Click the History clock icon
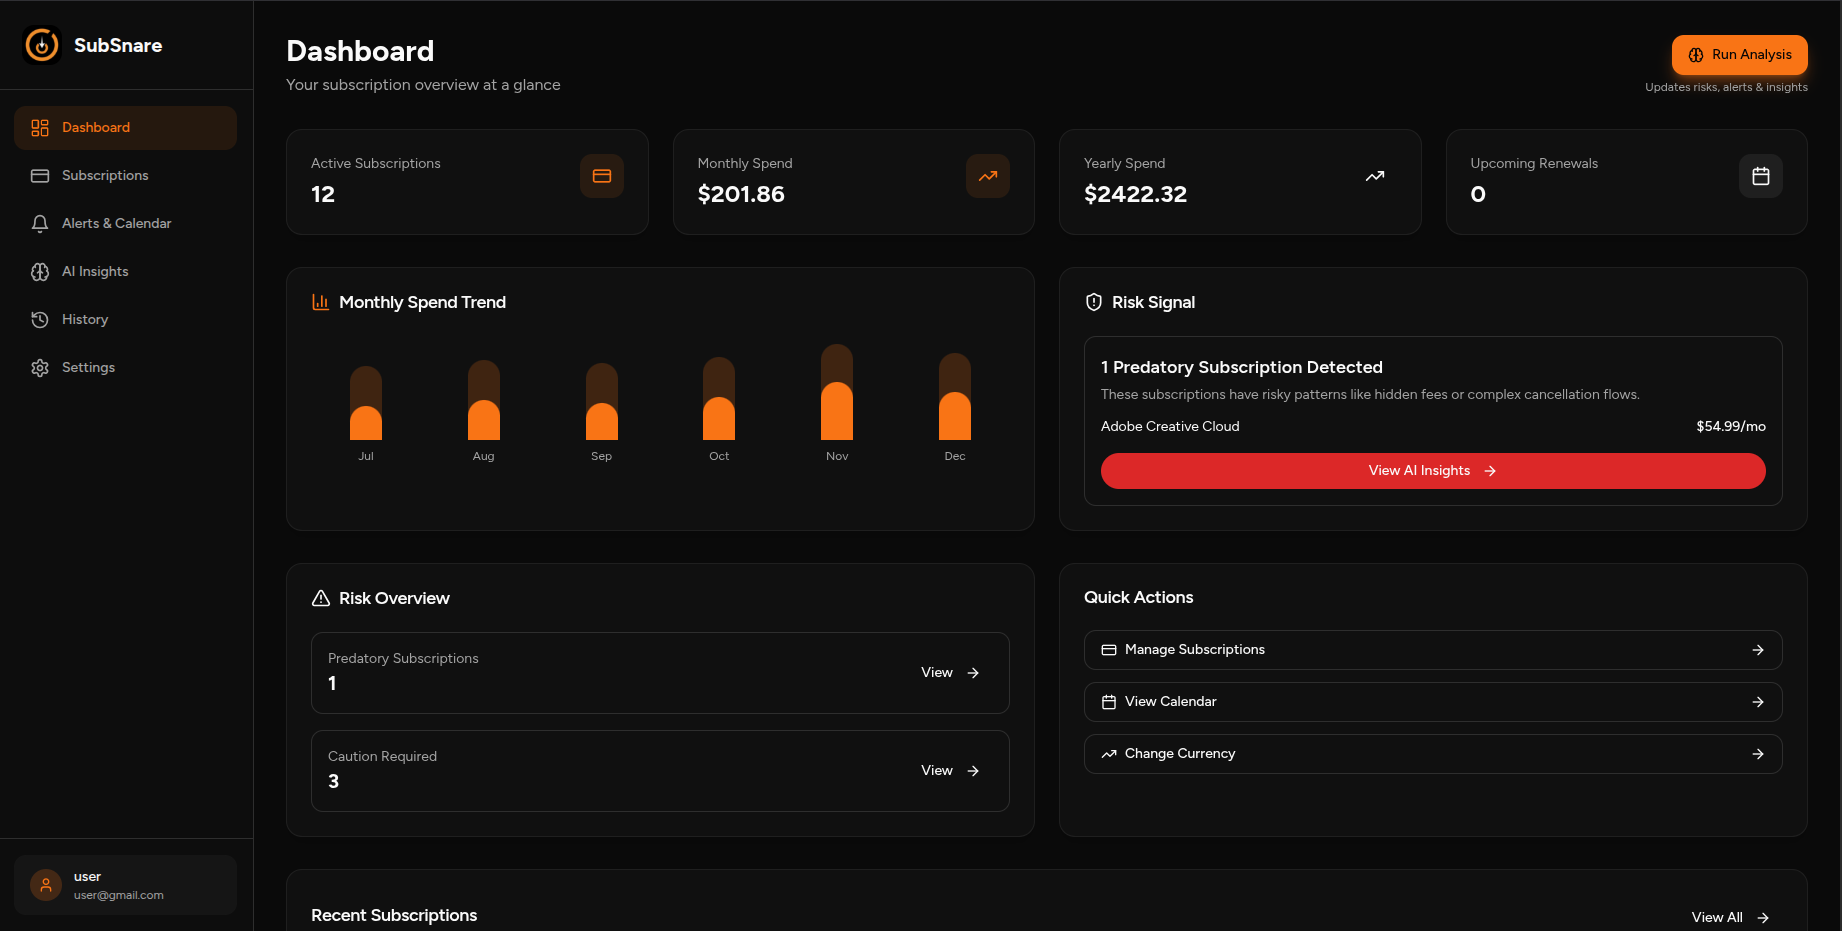Viewport: 1842px width, 931px height. click(x=40, y=320)
